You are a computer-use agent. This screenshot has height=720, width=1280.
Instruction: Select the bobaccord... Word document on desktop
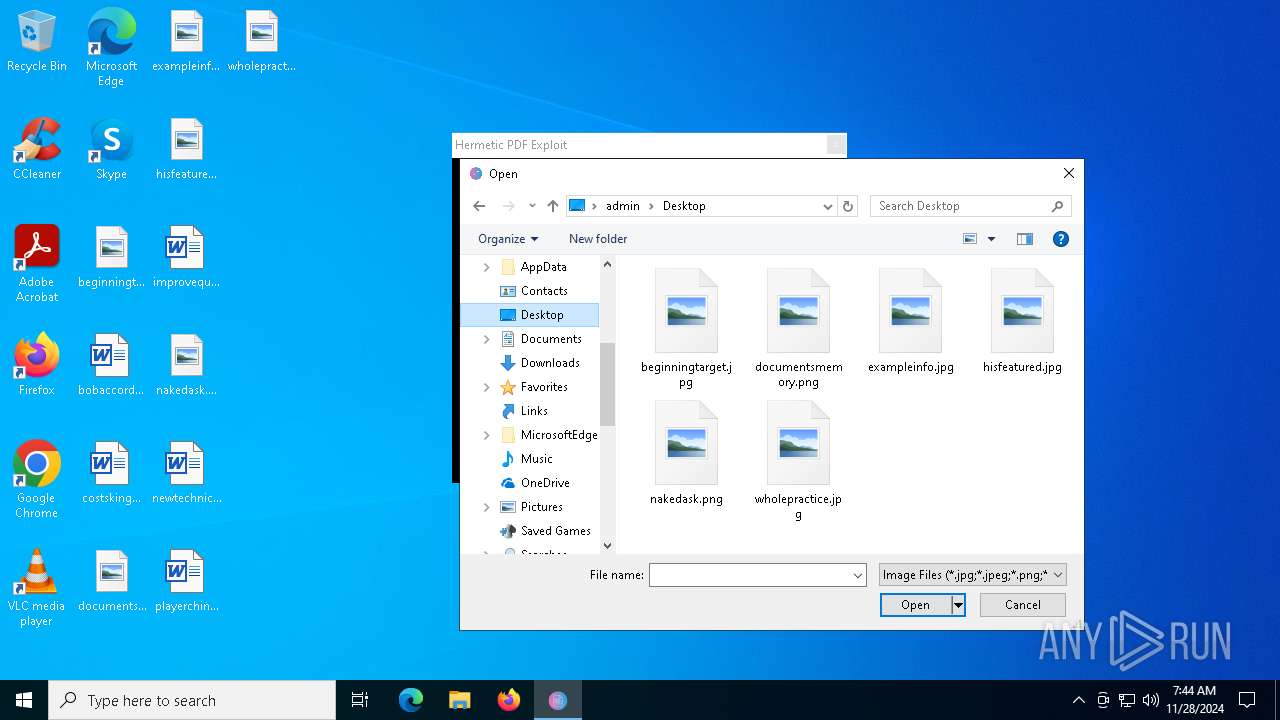pyautogui.click(x=111, y=365)
